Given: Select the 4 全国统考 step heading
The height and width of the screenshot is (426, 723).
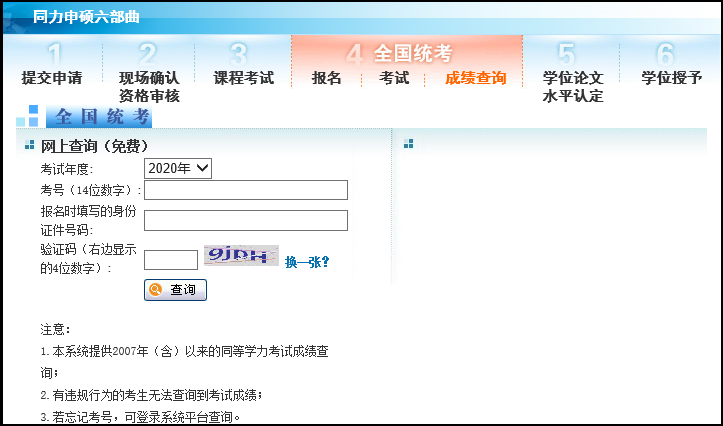Looking at the screenshot, I should (399, 54).
